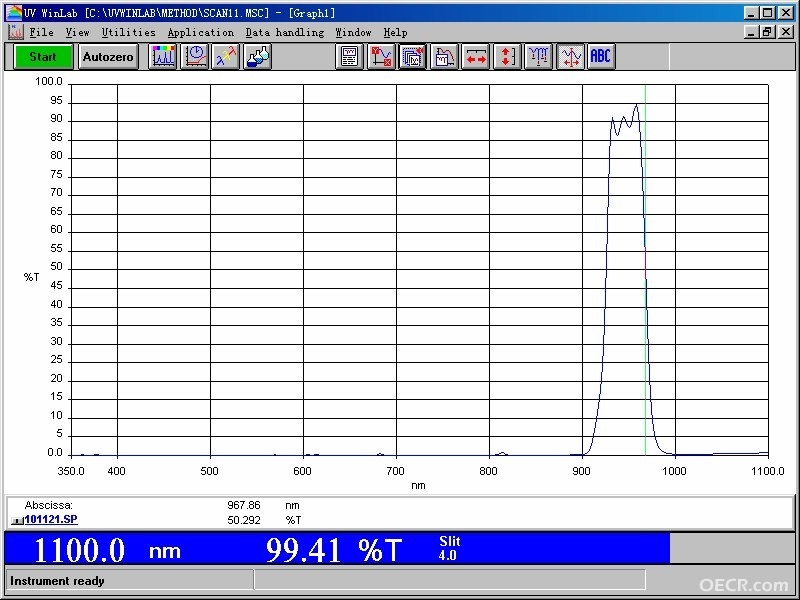800x600 pixels.
Task: Click the calculator report toolbar icon
Action: [349, 57]
